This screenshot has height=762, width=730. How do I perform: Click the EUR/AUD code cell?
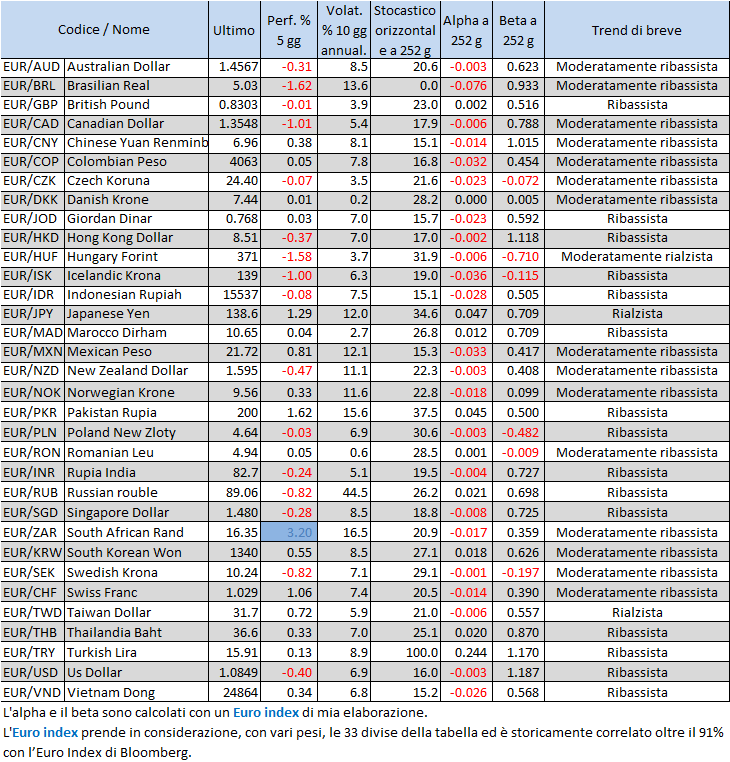pyautogui.click(x=33, y=67)
